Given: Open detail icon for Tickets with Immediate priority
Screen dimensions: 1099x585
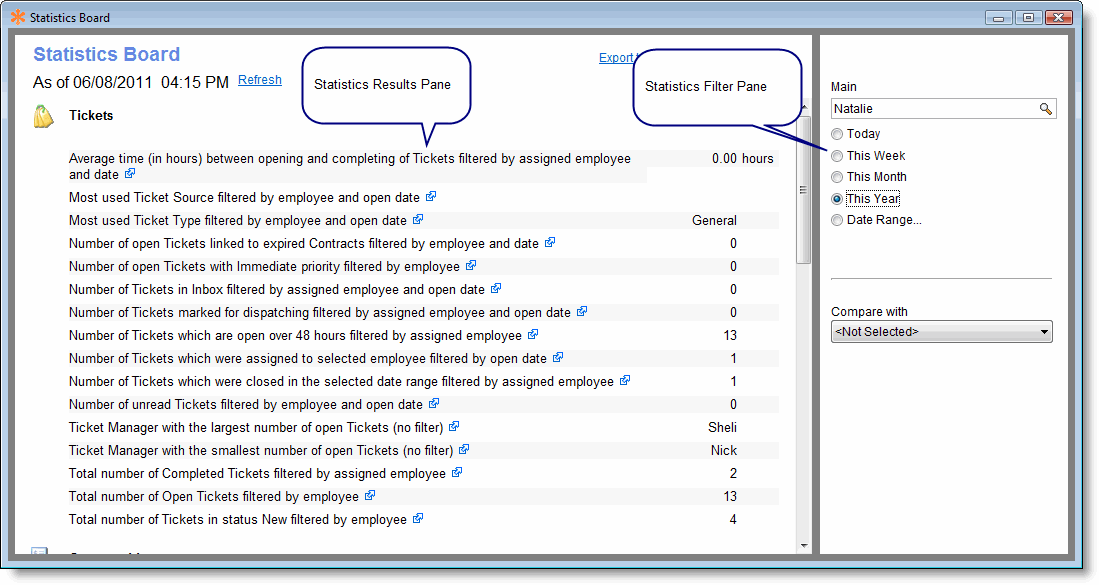Looking at the screenshot, I should pos(471,266).
